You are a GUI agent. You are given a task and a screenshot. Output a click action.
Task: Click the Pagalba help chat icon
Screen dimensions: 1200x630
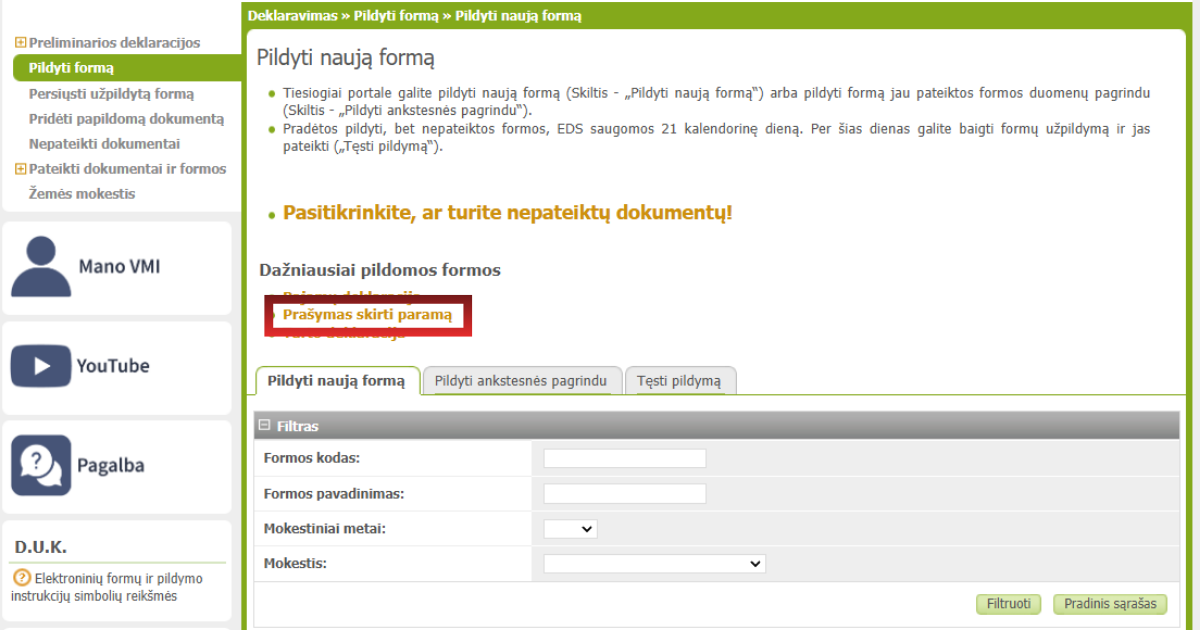click(41, 465)
